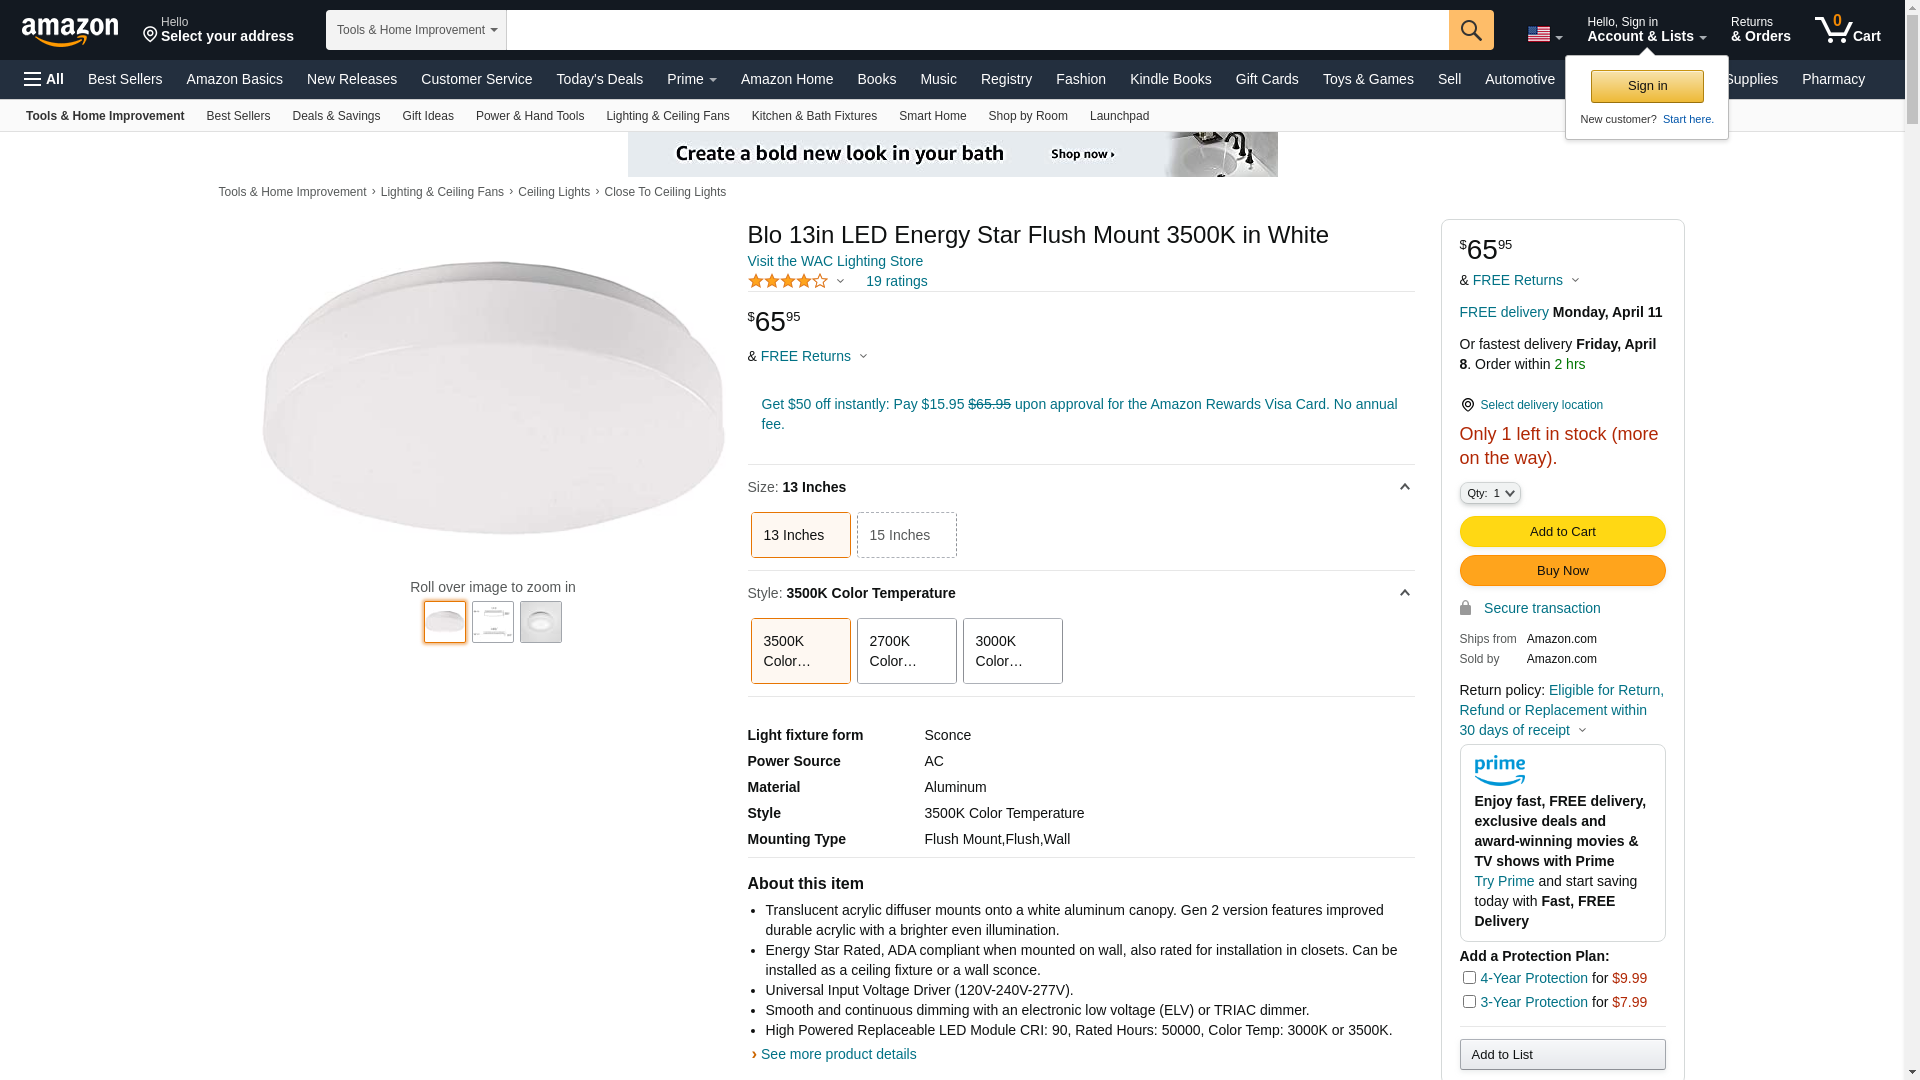Screen dimensions: 1920x1080
Task: Click the Add to Cart button
Action: click(1562, 531)
